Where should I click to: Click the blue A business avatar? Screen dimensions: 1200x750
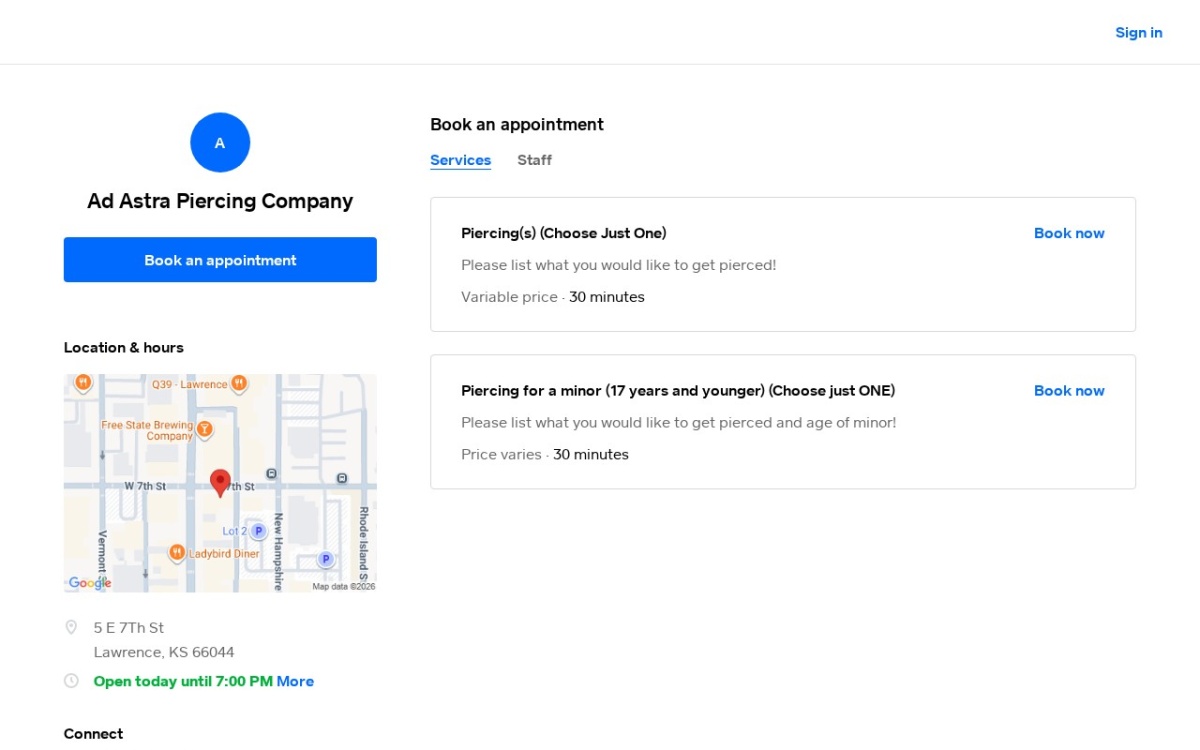tap(220, 143)
